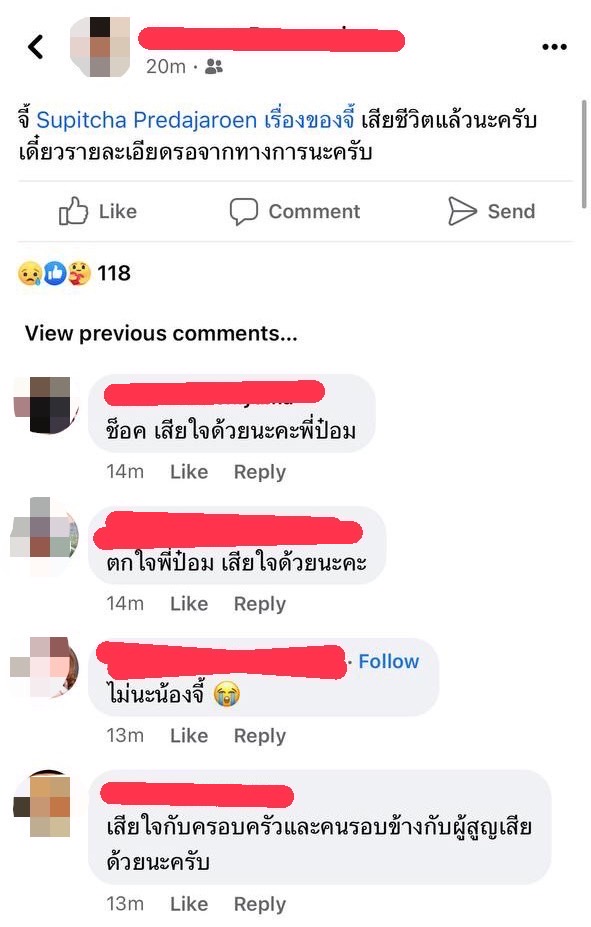The height and width of the screenshot is (927, 591).
Task: Go back using the back arrow
Action: point(36,47)
